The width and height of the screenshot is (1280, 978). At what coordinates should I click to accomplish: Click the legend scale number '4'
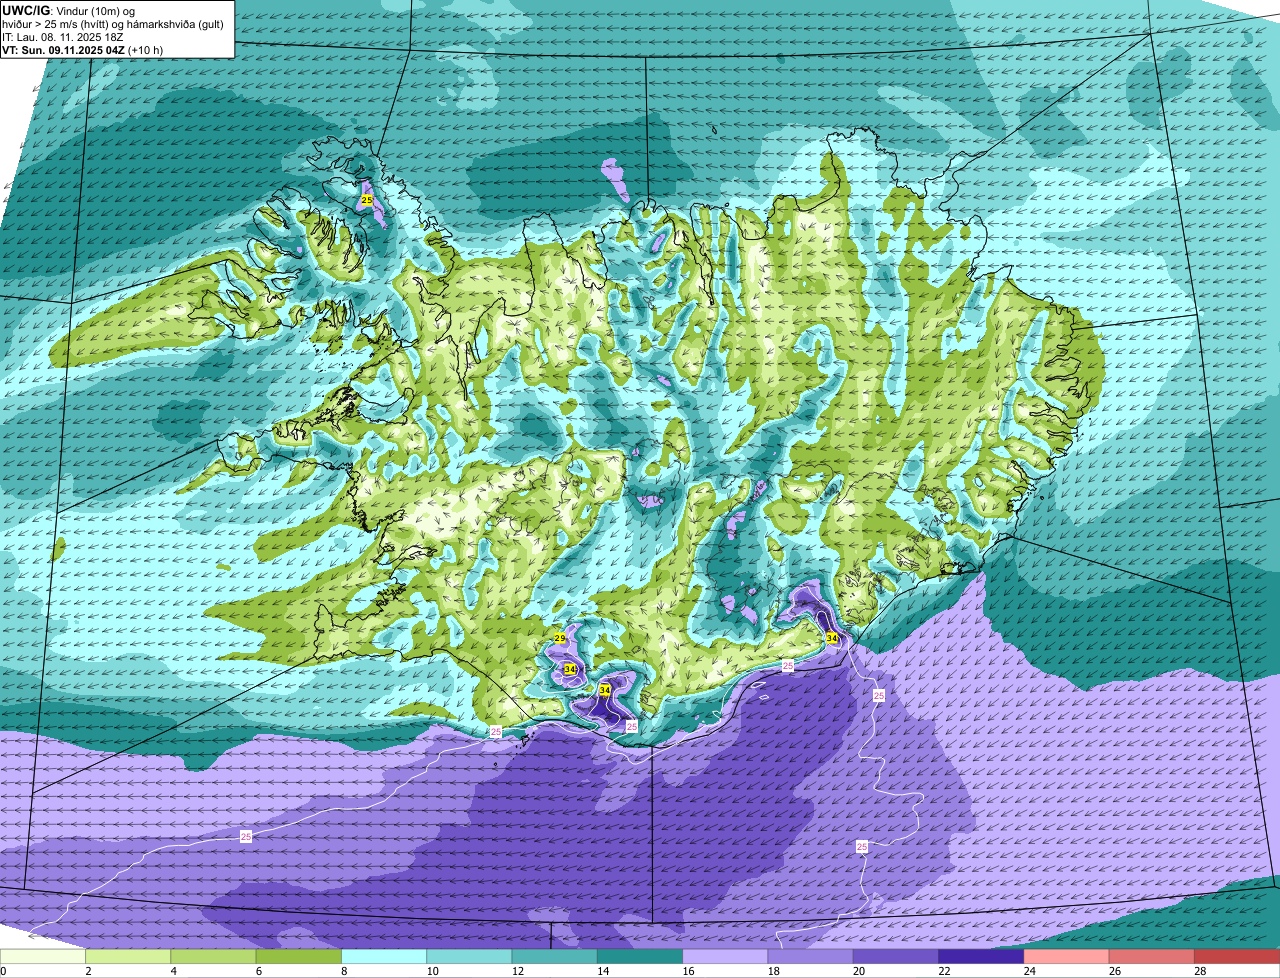click(173, 971)
